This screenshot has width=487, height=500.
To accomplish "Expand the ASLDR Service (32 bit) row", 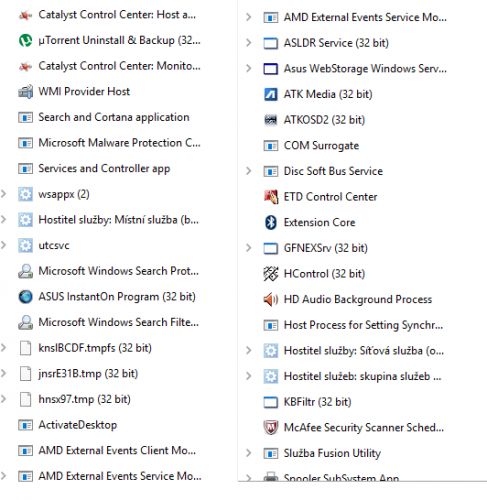I will click(x=249, y=43).
